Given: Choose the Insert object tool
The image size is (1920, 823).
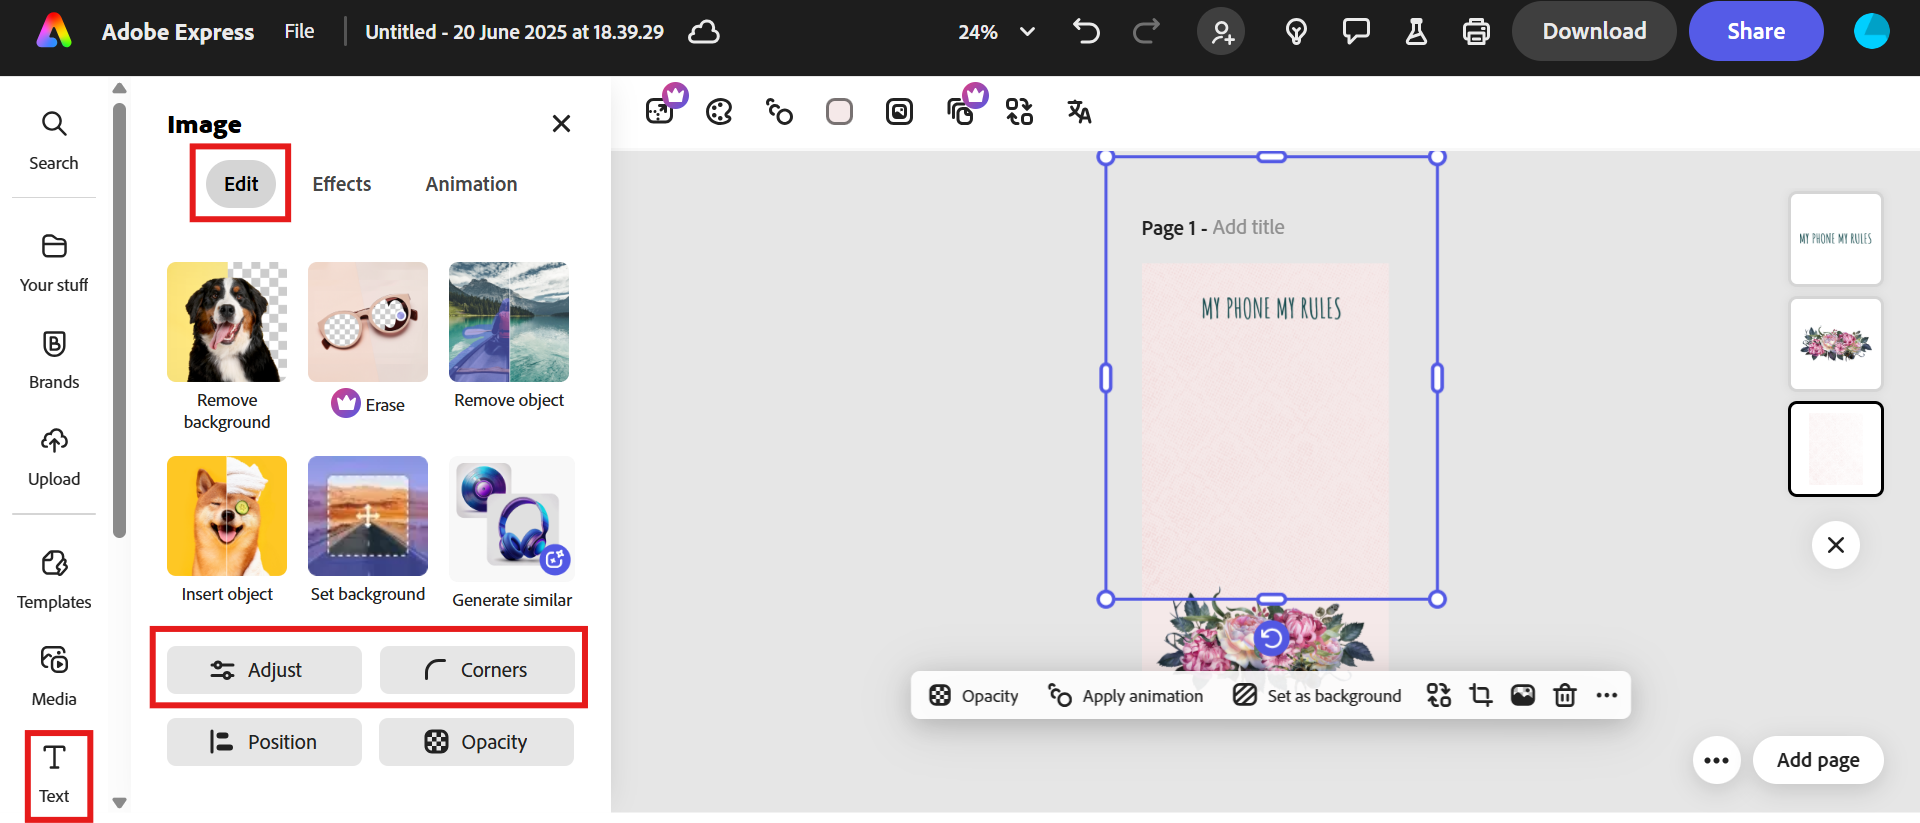Looking at the screenshot, I should pos(227,530).
